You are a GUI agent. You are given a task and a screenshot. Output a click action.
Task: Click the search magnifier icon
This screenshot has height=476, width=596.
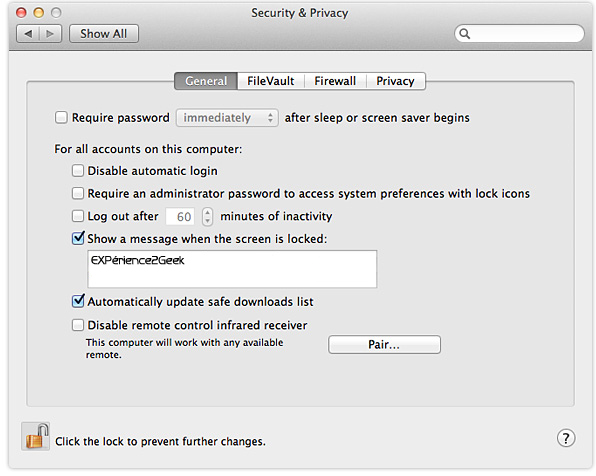464,34
